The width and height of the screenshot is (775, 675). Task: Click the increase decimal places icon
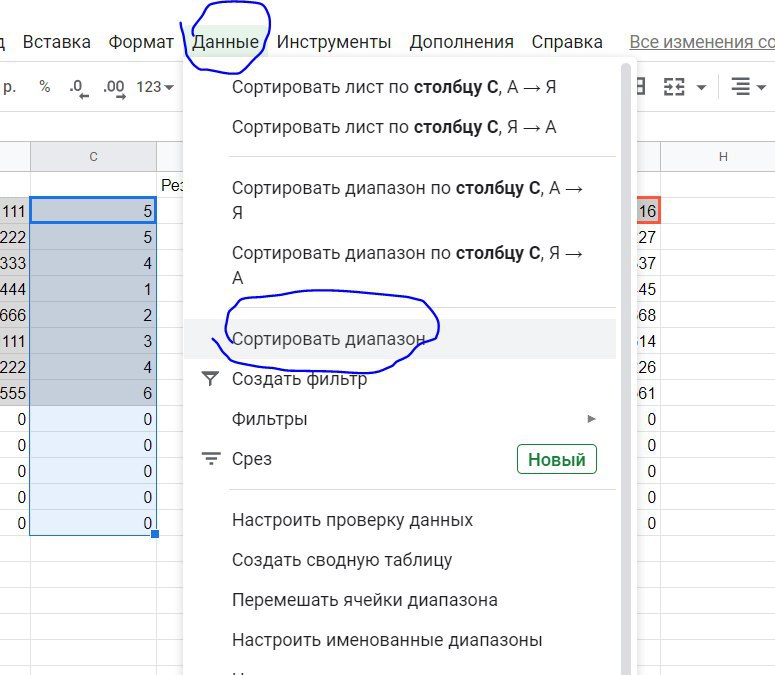(115, 87)
